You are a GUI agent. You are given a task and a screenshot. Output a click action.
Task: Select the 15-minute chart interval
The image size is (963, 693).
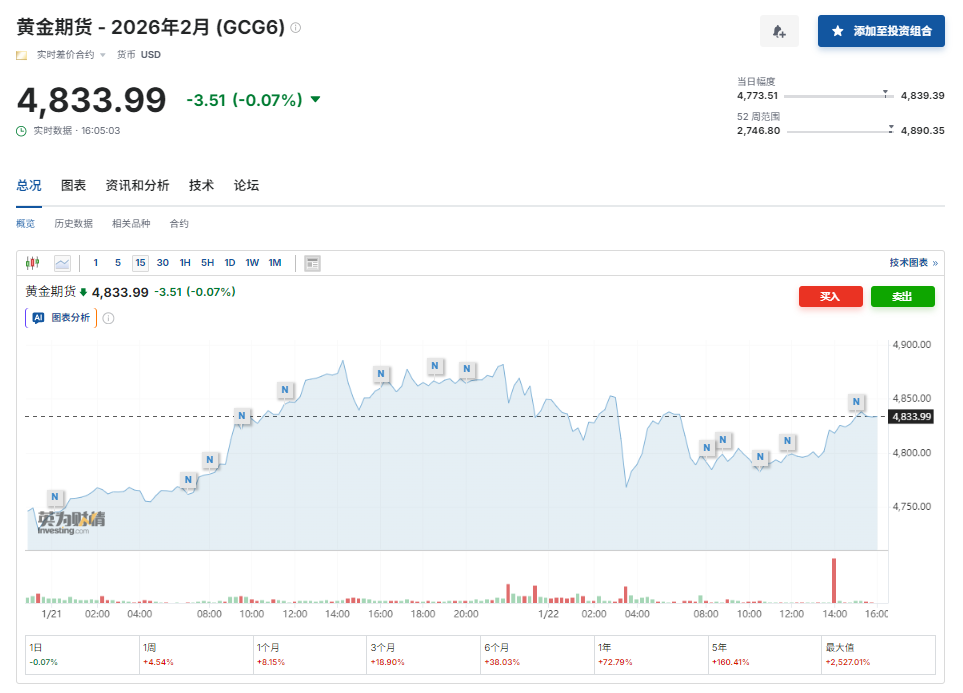[140, 263]
